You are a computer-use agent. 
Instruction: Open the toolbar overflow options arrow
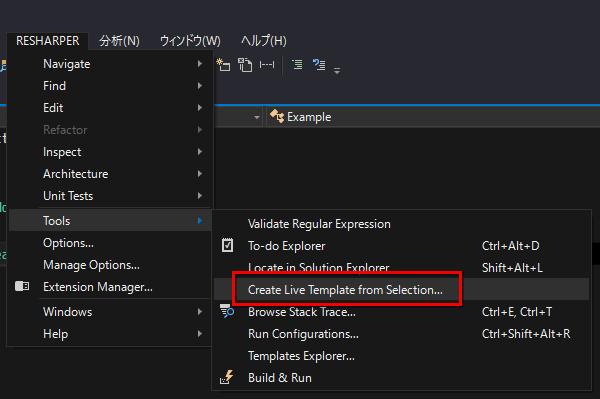pos(337,71)
